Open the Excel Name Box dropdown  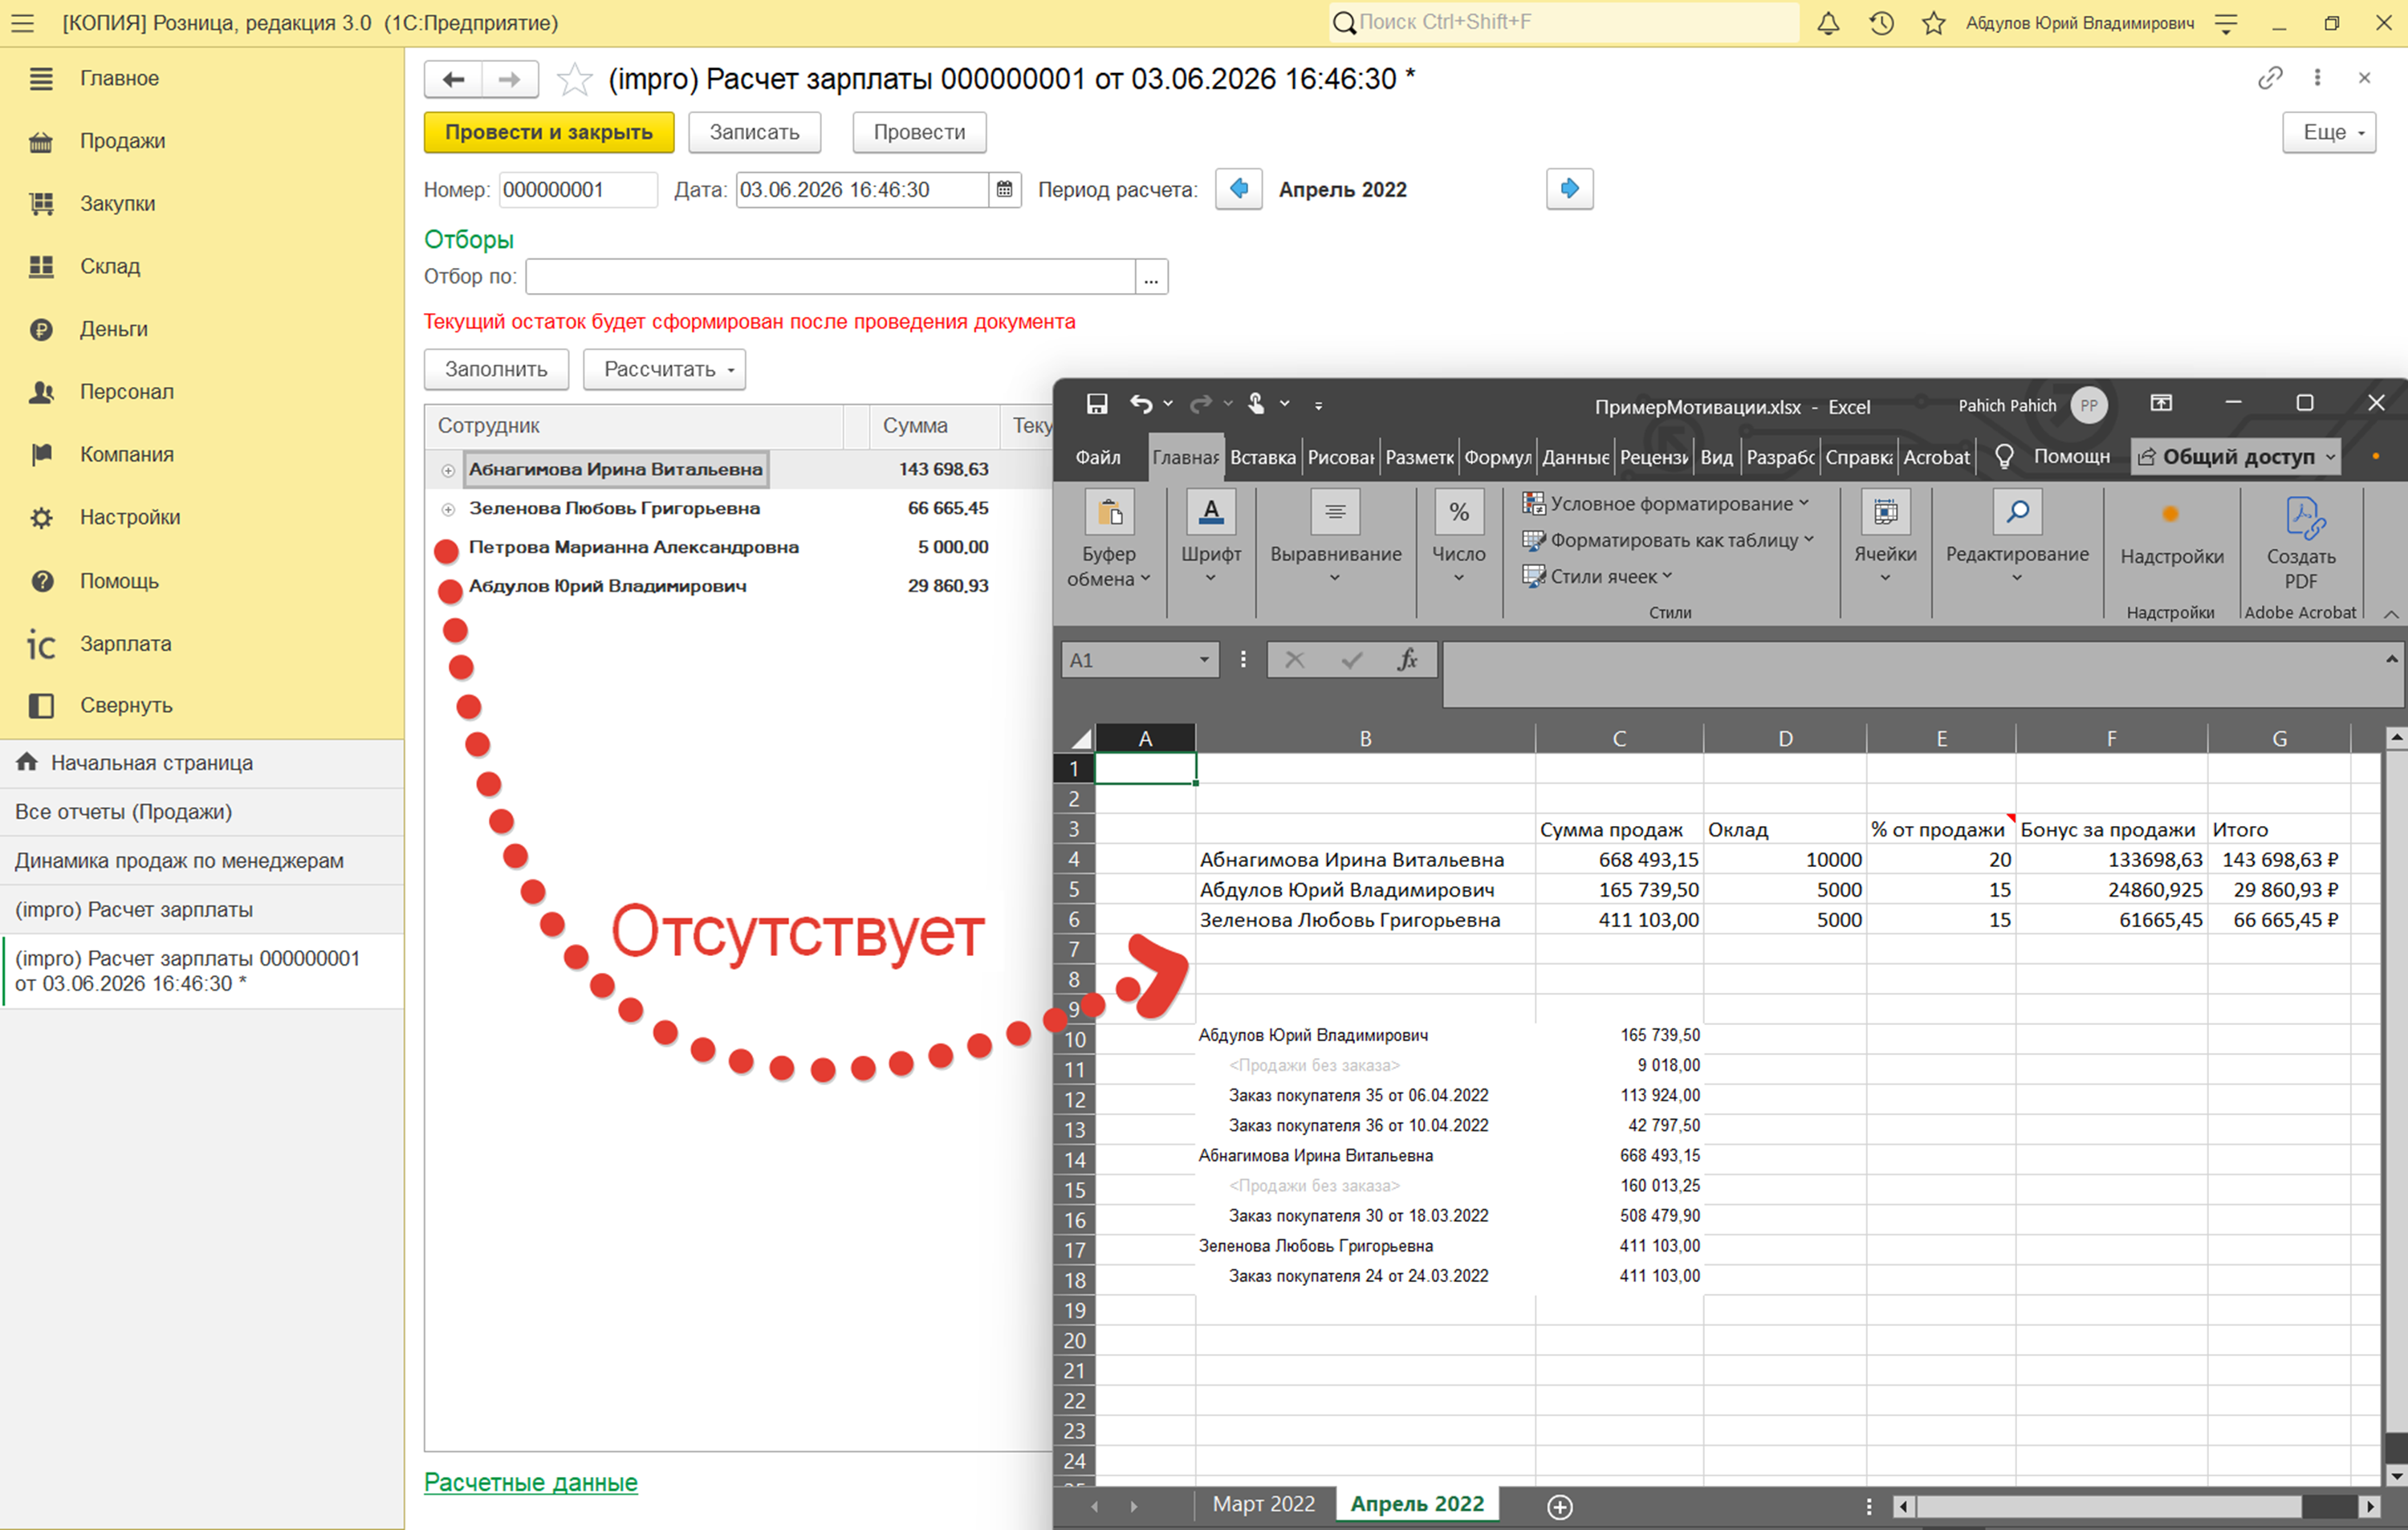1204,660
